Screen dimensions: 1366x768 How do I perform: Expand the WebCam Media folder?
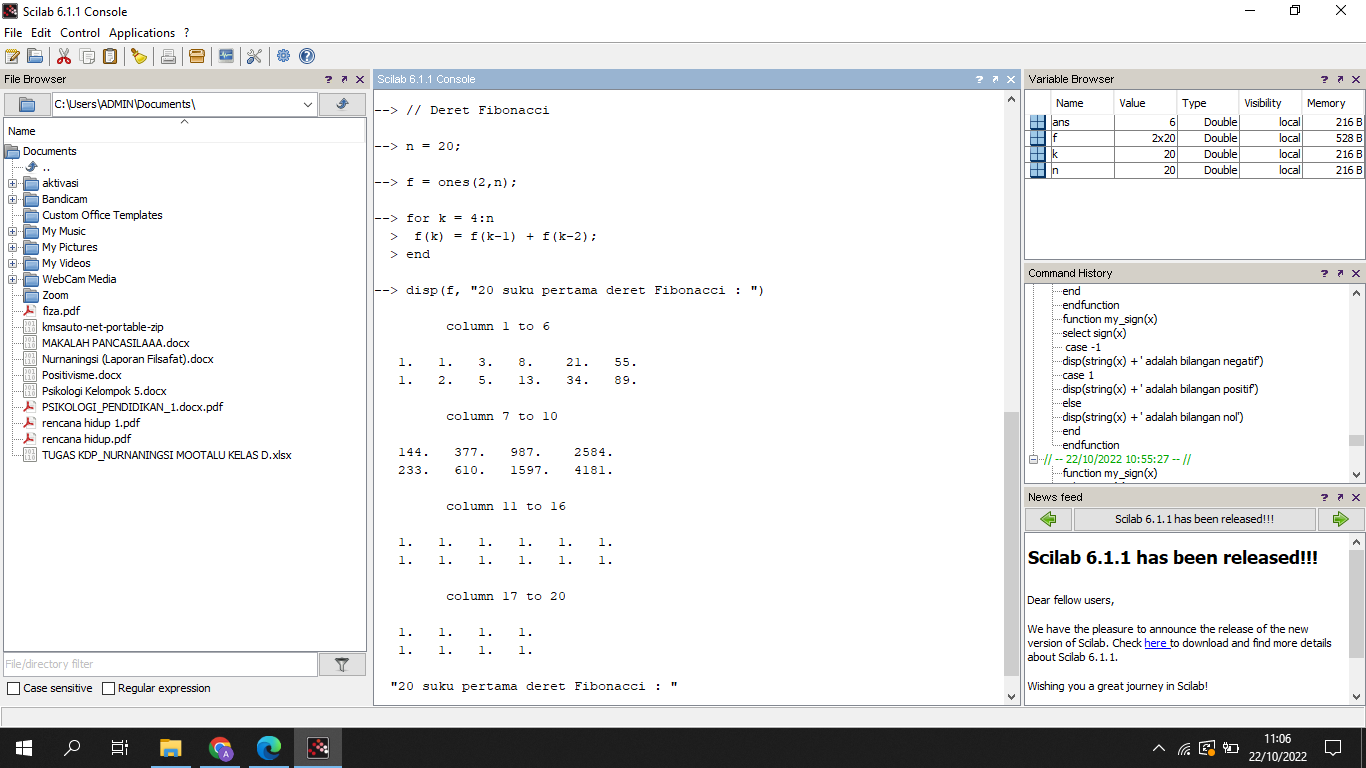click(x=12, y=279)
